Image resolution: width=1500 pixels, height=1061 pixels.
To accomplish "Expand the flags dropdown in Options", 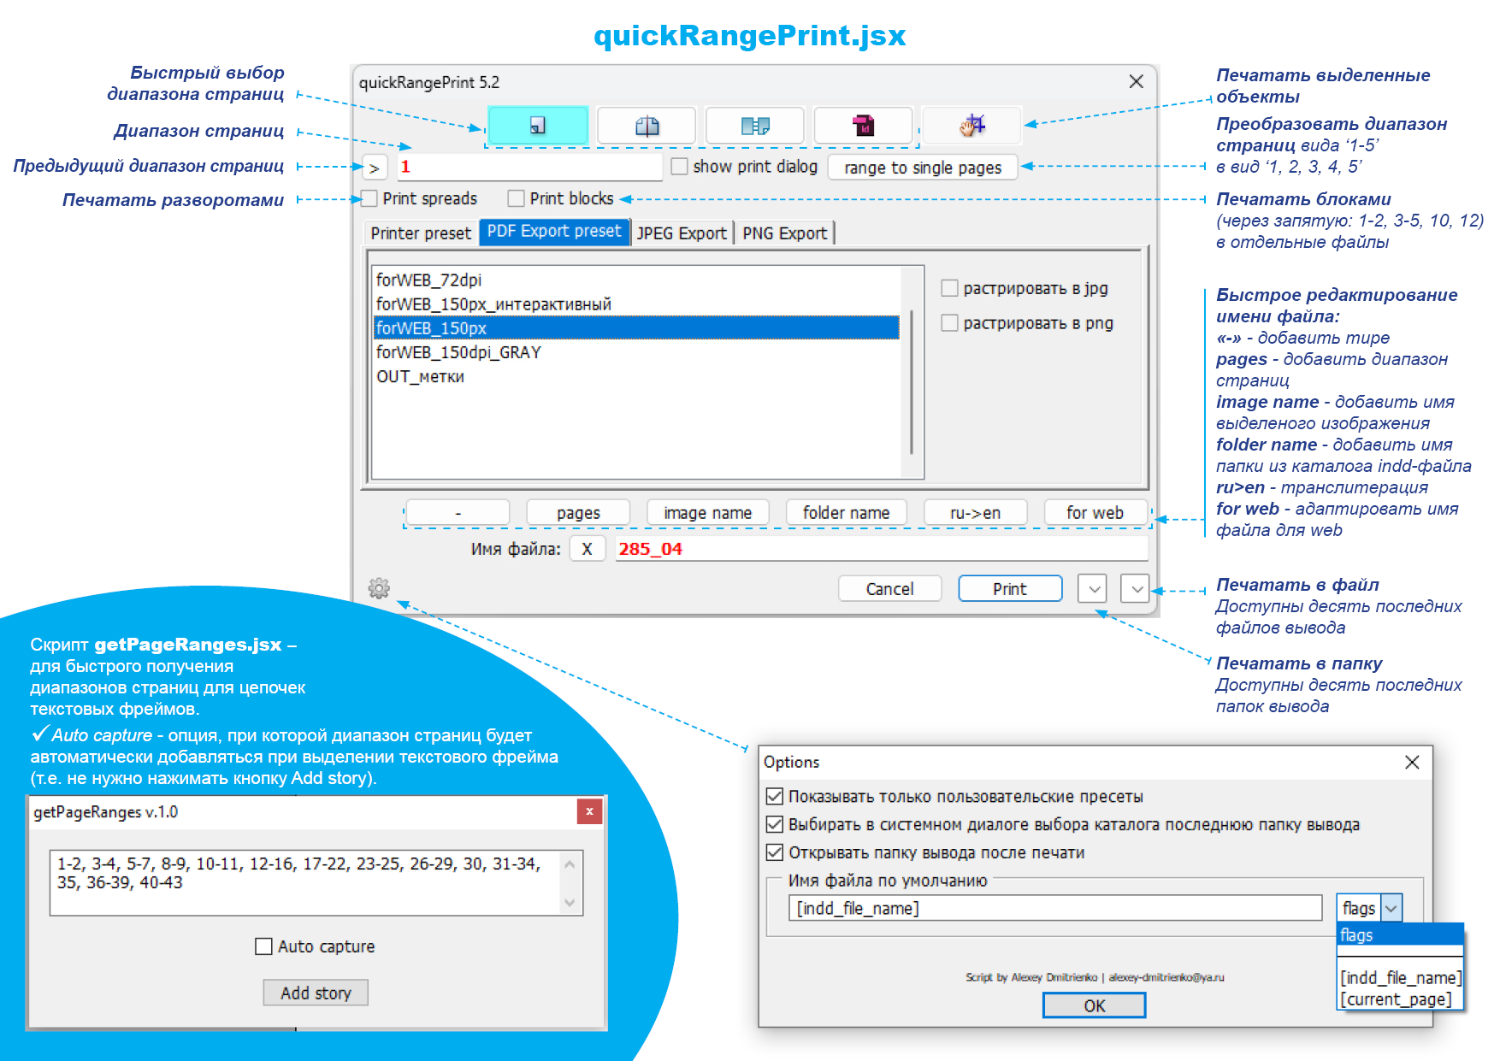I will pos(1392,908).
